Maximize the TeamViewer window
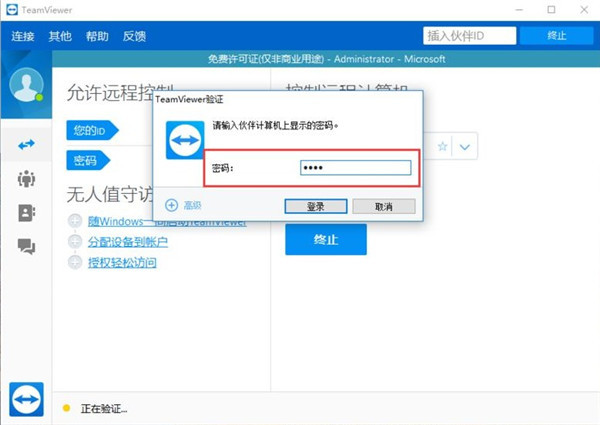The height and width of the screenshot is (425, 600). point(551,10)
